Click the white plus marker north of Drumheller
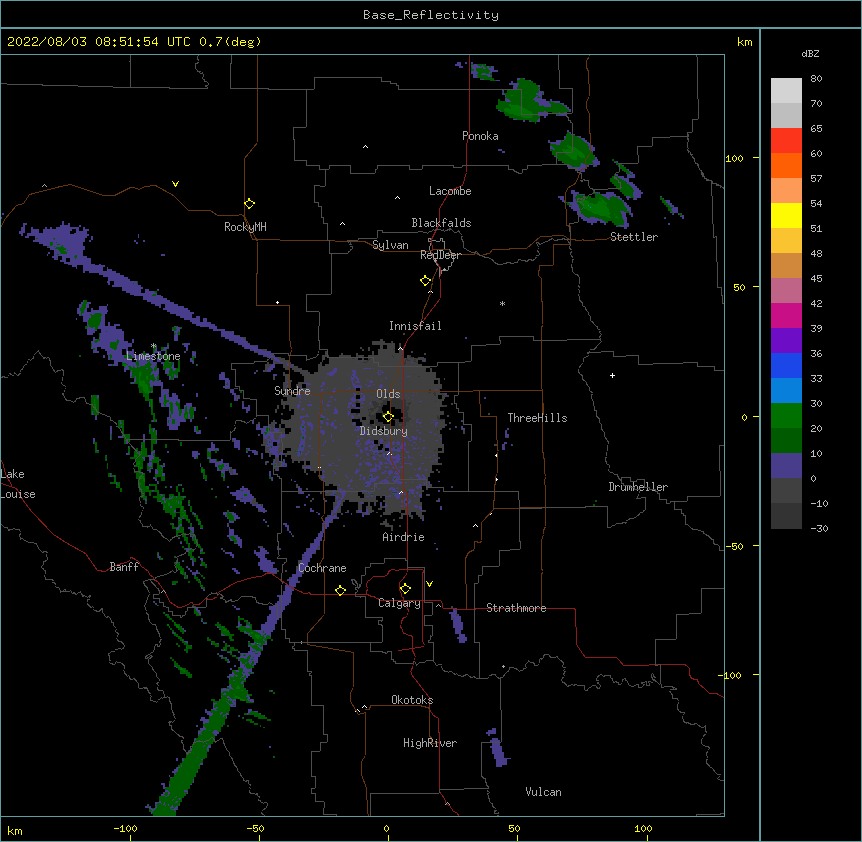The width and height of the screenshot is (862, 842). (x=612, y=375)
